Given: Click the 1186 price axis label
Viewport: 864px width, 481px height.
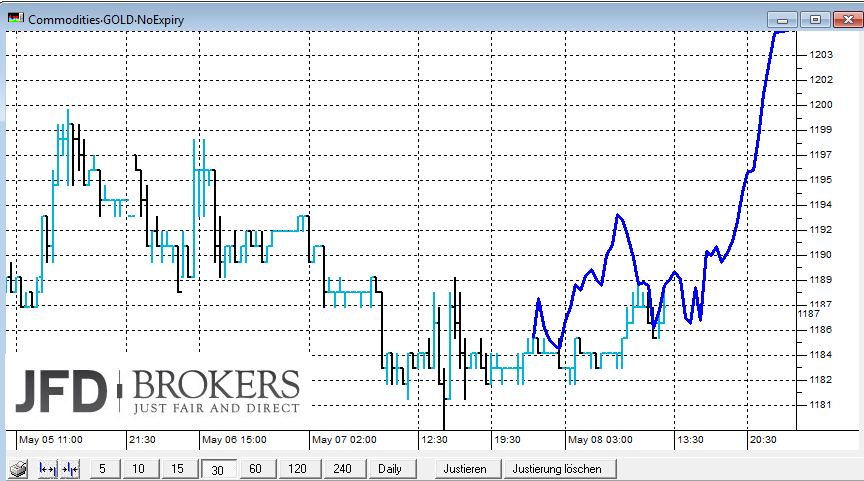Looking at the screenshot, I should click(x=821, y=329).
